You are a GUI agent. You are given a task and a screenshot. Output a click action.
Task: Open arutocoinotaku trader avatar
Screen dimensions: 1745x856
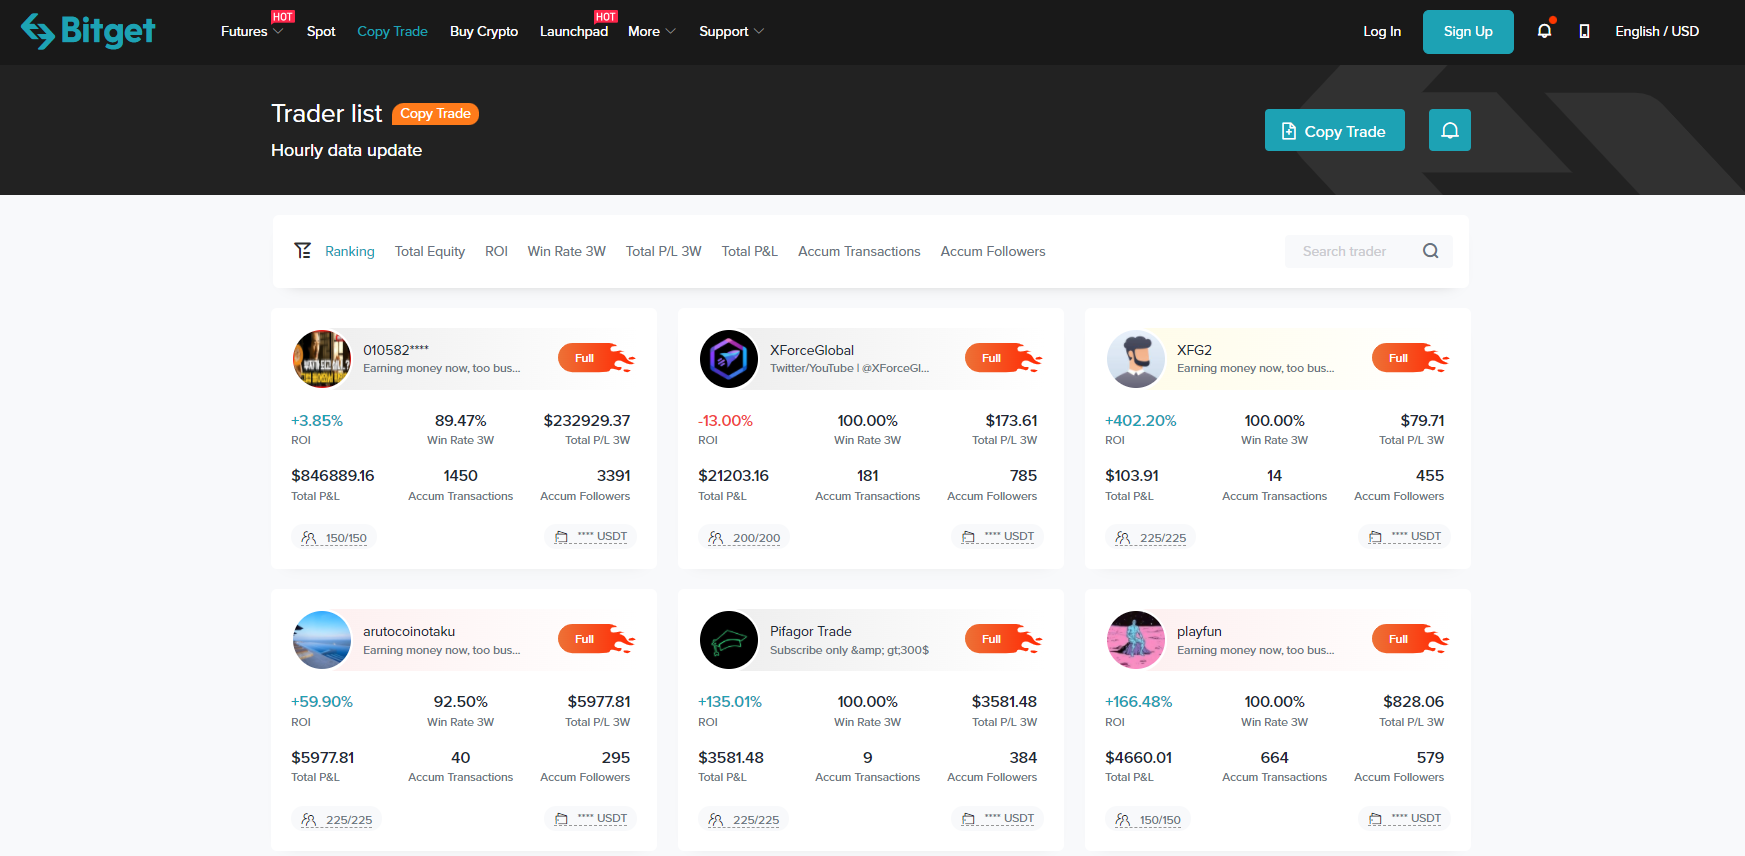tap(322, 640)
